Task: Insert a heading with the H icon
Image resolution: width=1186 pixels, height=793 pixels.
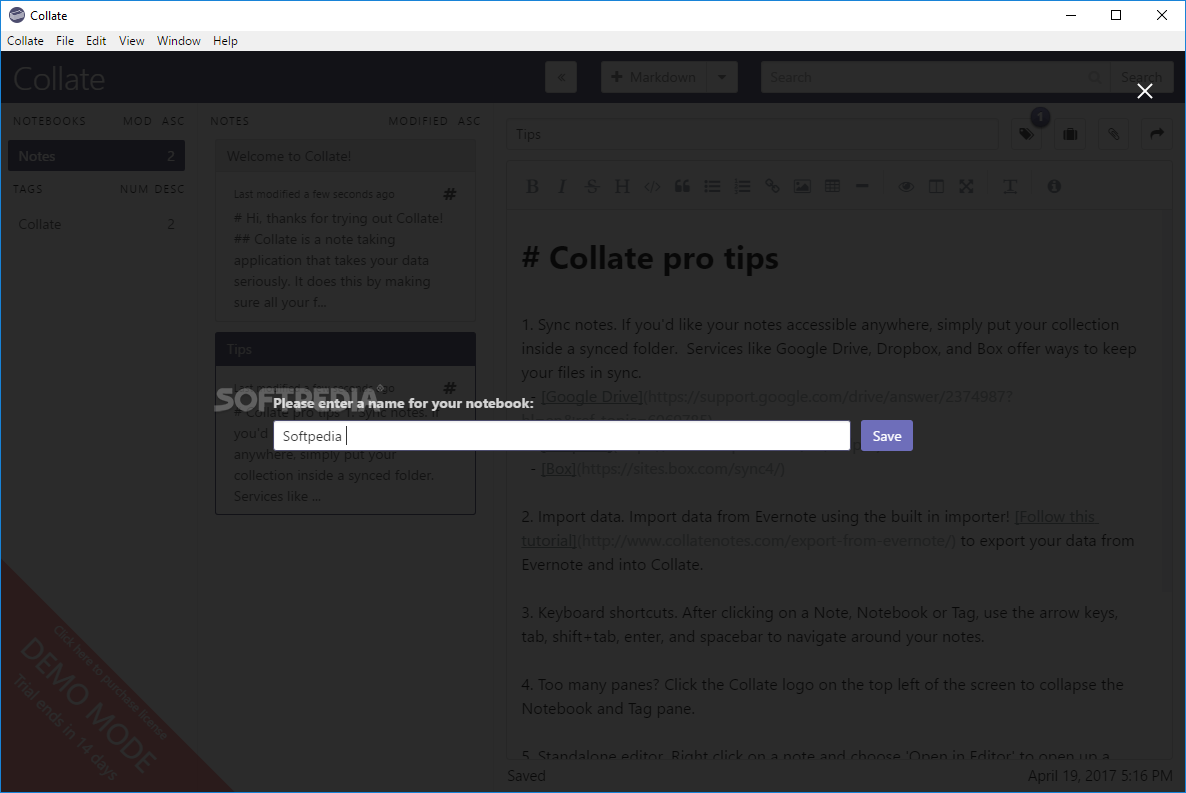Action: tap(622, 186)
